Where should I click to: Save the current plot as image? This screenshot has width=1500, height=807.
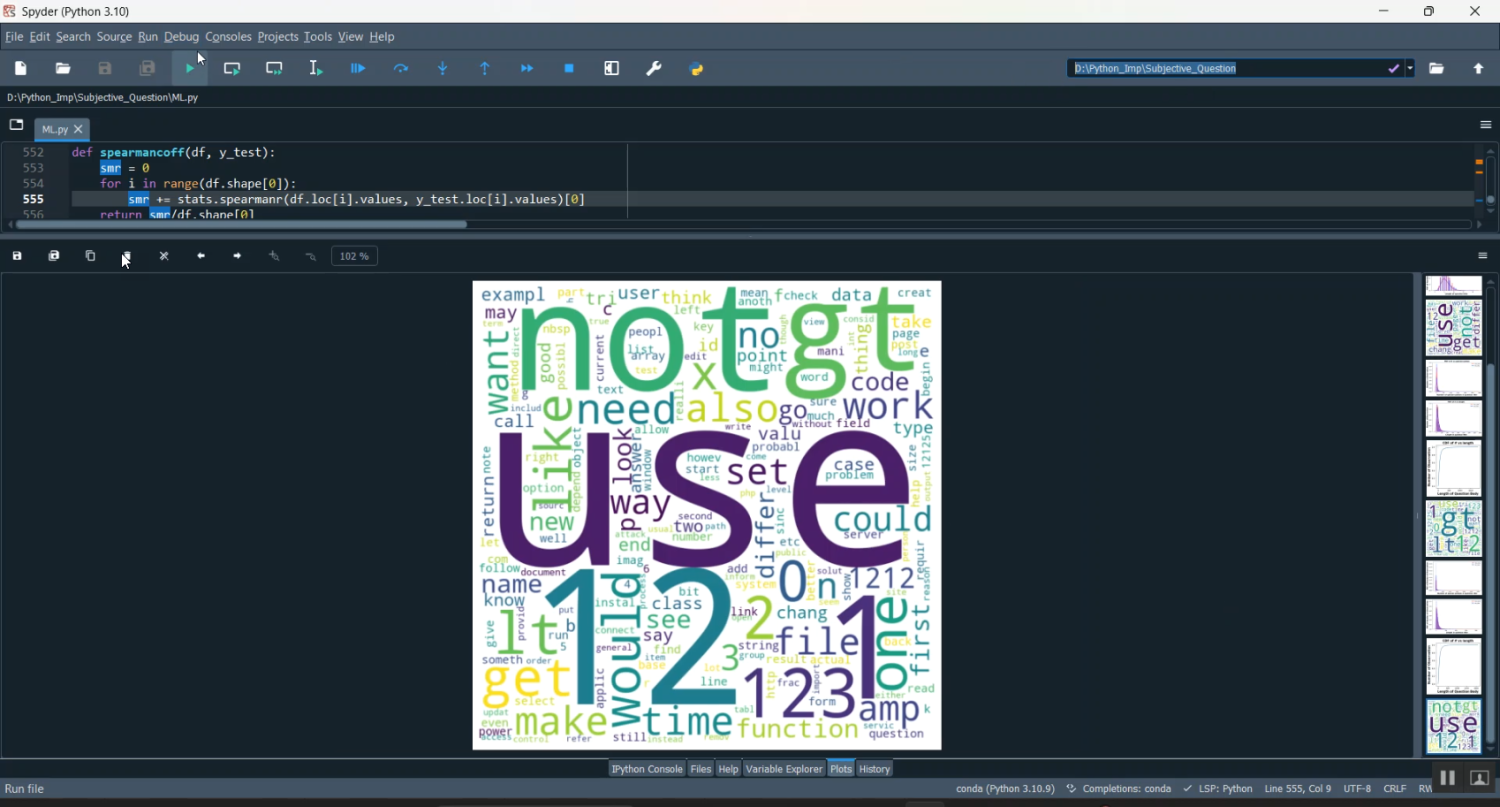[x=16, y=255]
